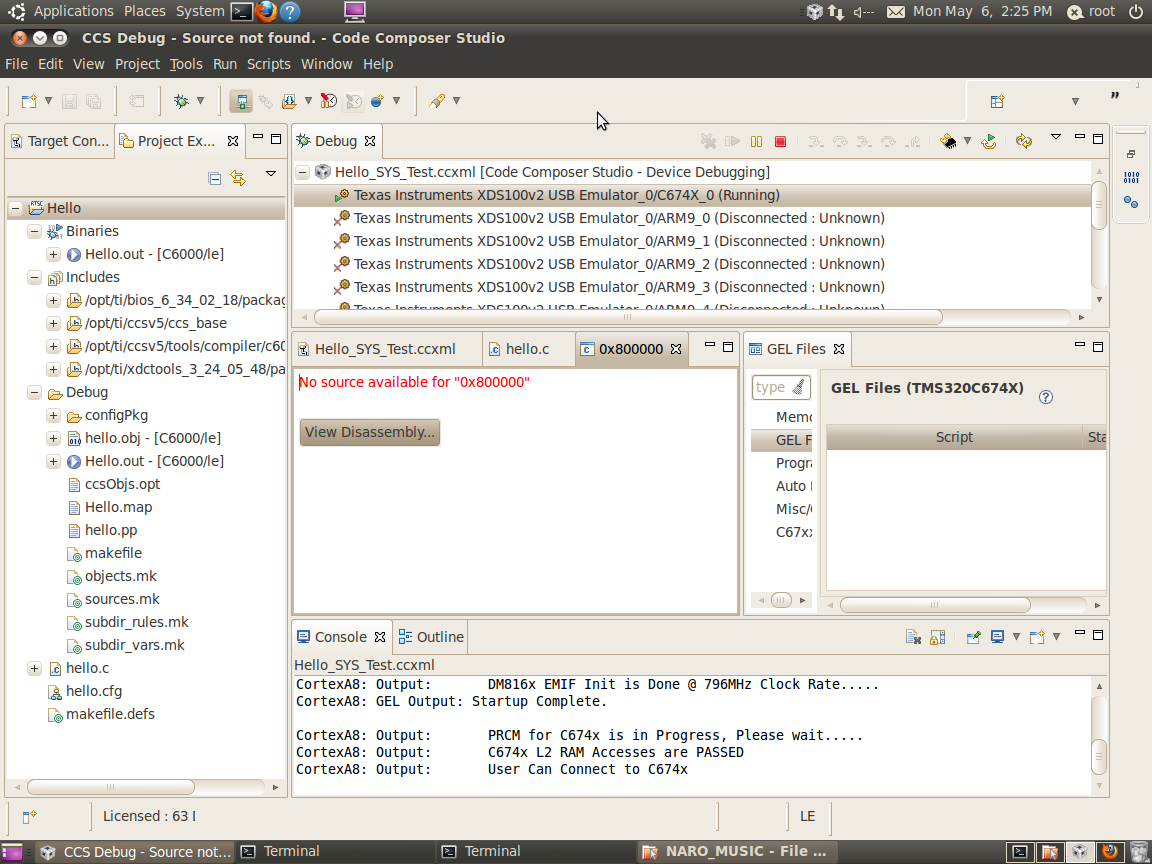Toggle Pin Console icon
Viewport: 1152px width, 864px height.
coord(973,637)
